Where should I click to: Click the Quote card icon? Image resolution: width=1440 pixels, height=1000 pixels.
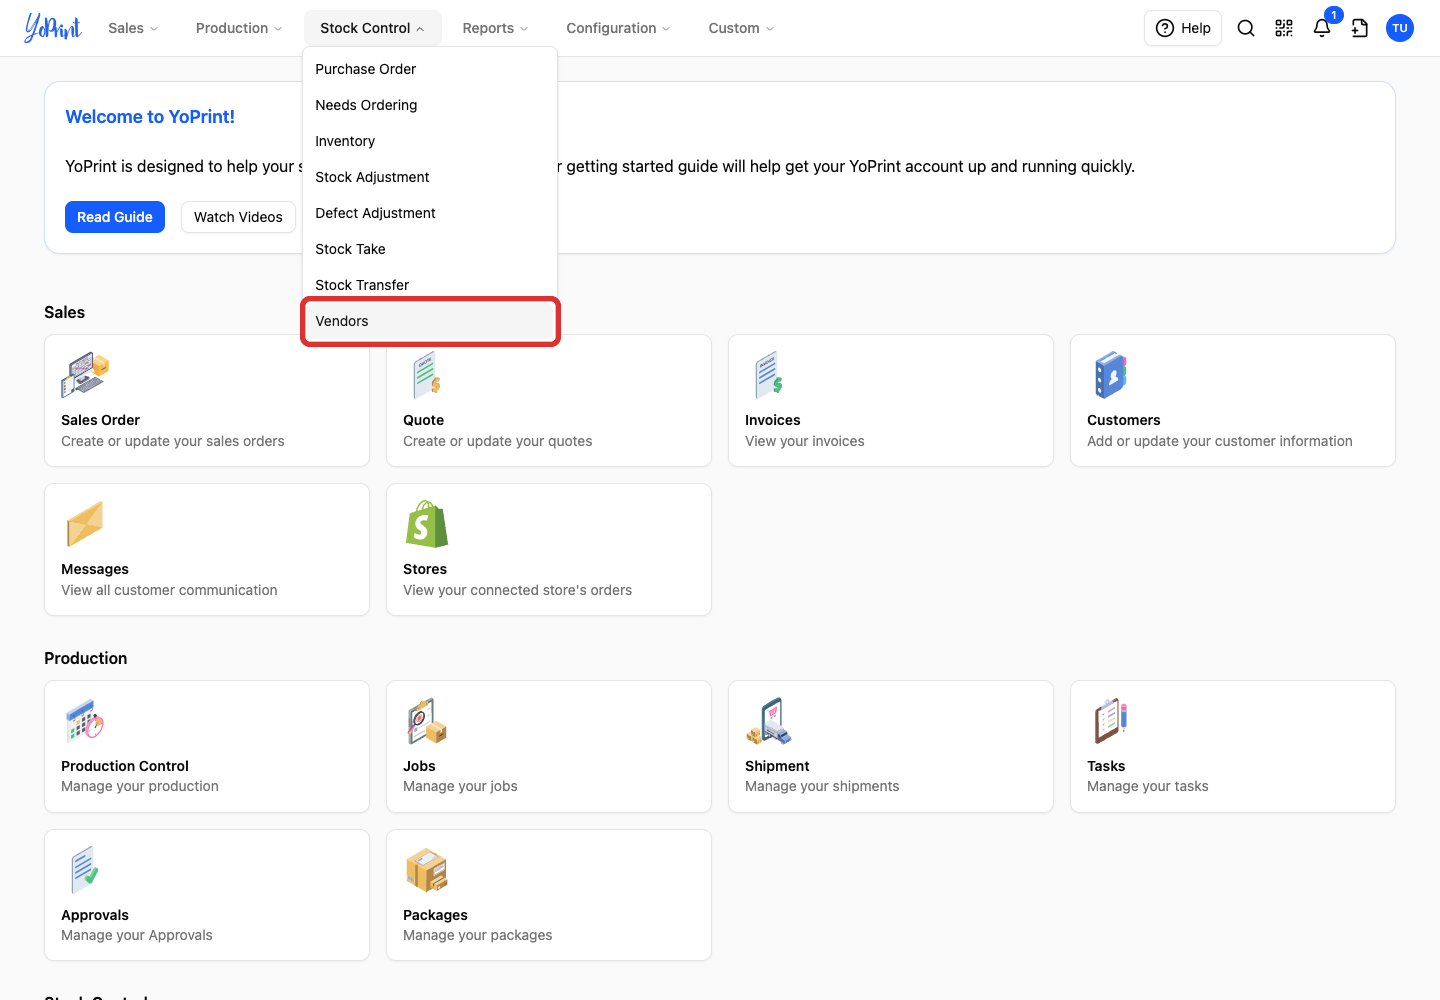(x=427, y=376)
